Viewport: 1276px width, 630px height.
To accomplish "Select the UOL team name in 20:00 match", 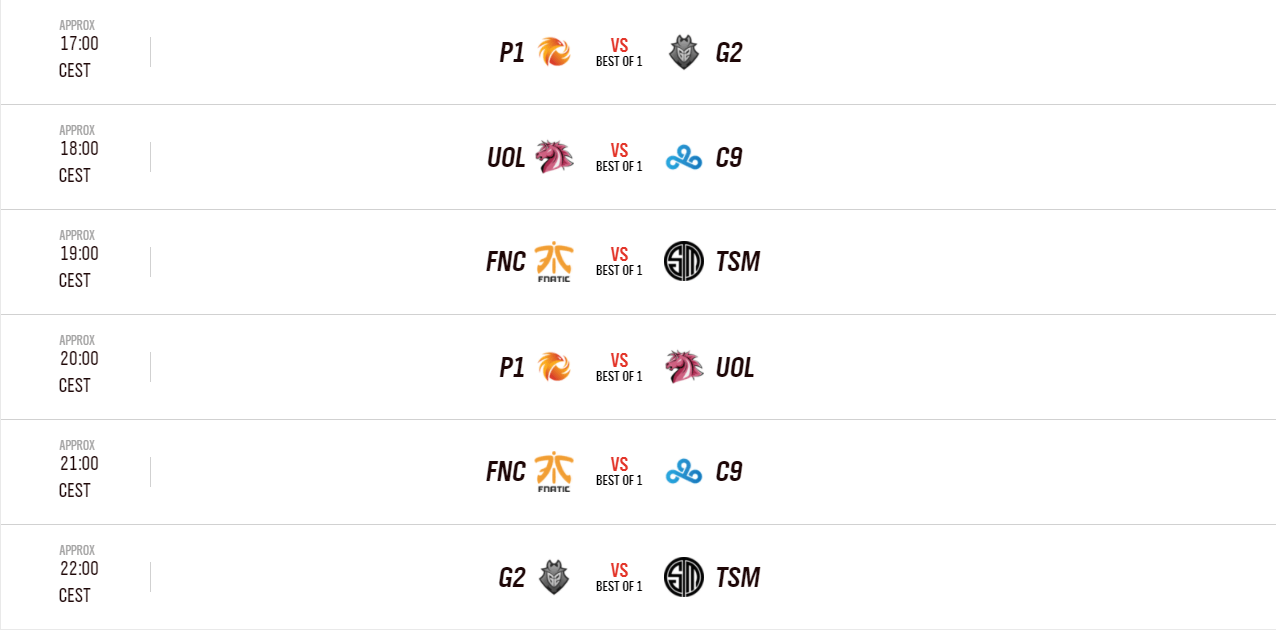I will tap(735, 368).
